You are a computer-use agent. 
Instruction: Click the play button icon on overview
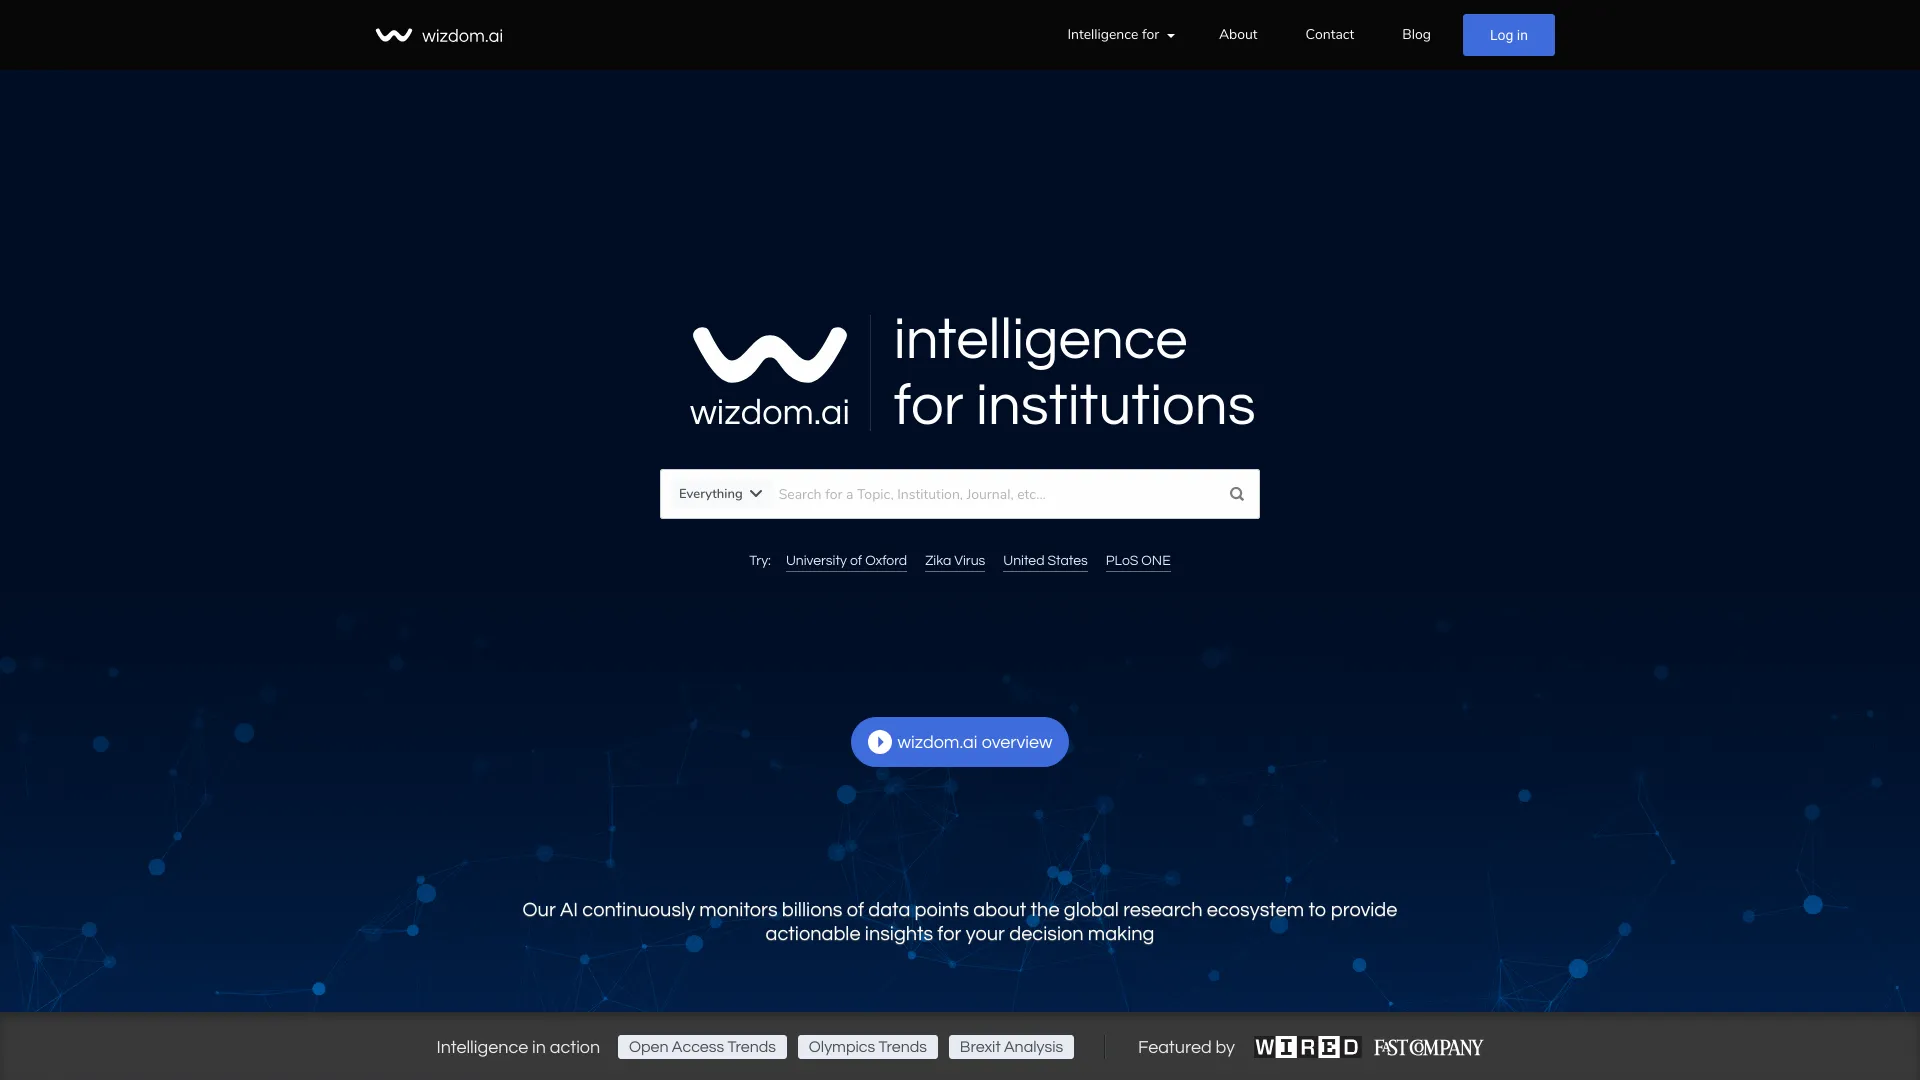point(878,741)
